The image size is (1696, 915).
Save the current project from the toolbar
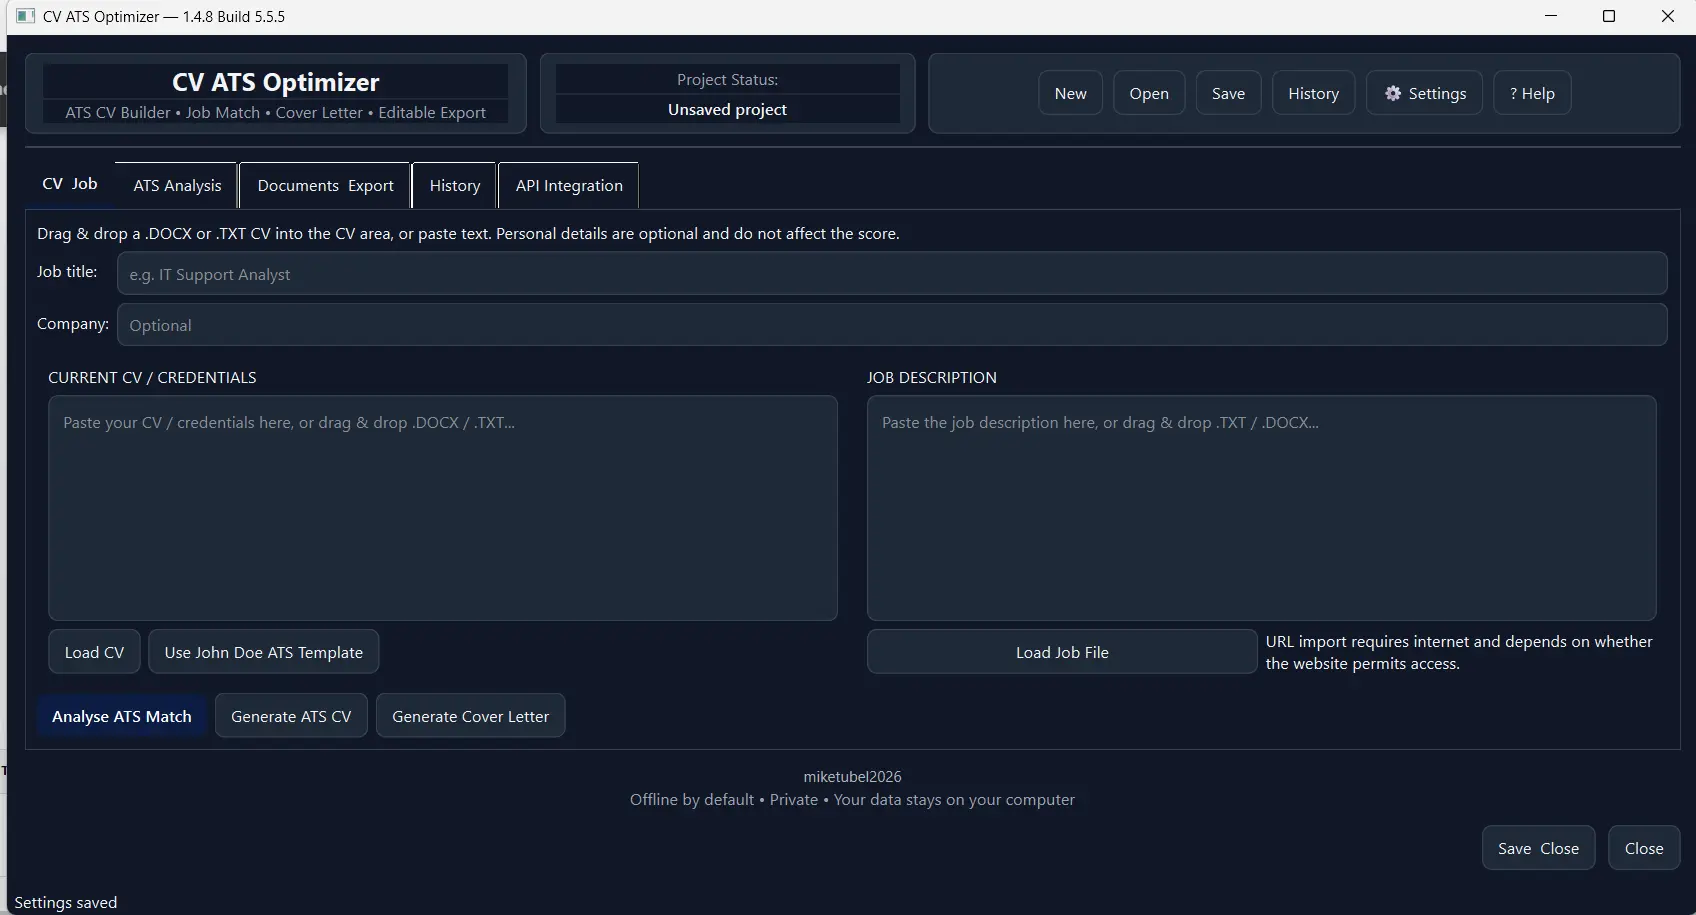click(x=1228, y=93)
